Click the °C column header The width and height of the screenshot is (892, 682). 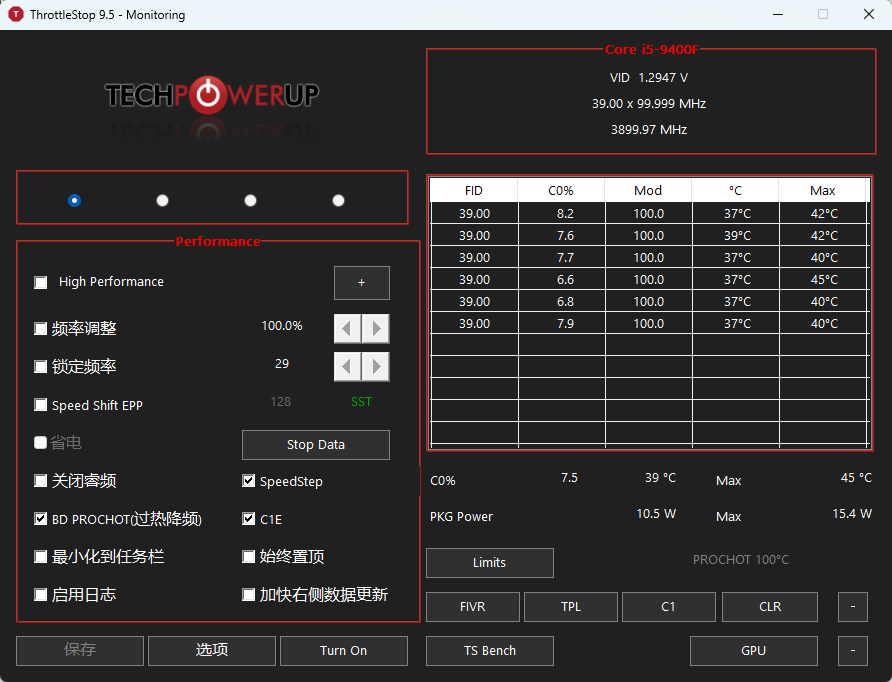pyautogui.click(x=735, y=191)
